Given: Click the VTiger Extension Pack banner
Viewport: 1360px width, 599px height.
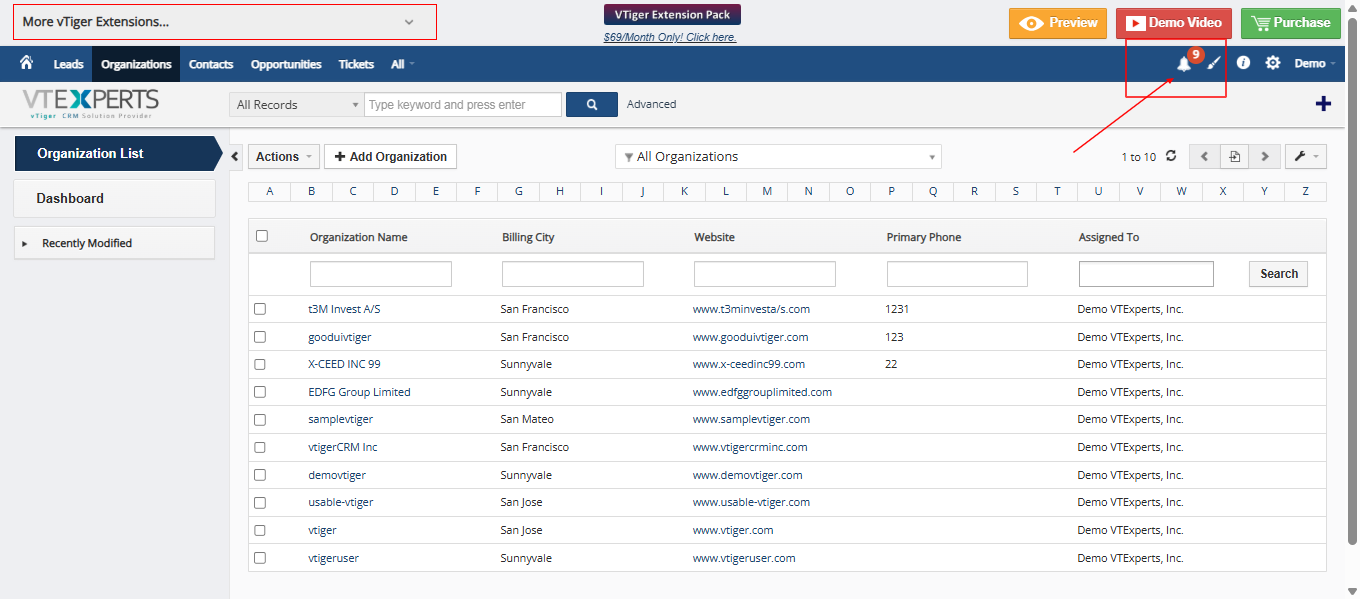Looking at the screenshot, I should pyautogui.click(x=672, y=14).
